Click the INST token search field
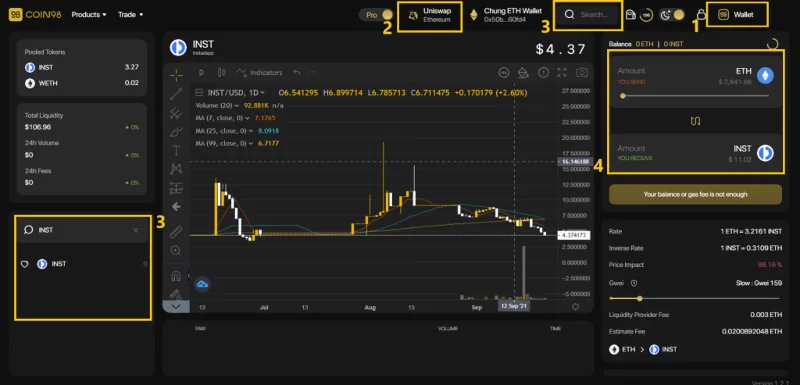 pos(82,230)
